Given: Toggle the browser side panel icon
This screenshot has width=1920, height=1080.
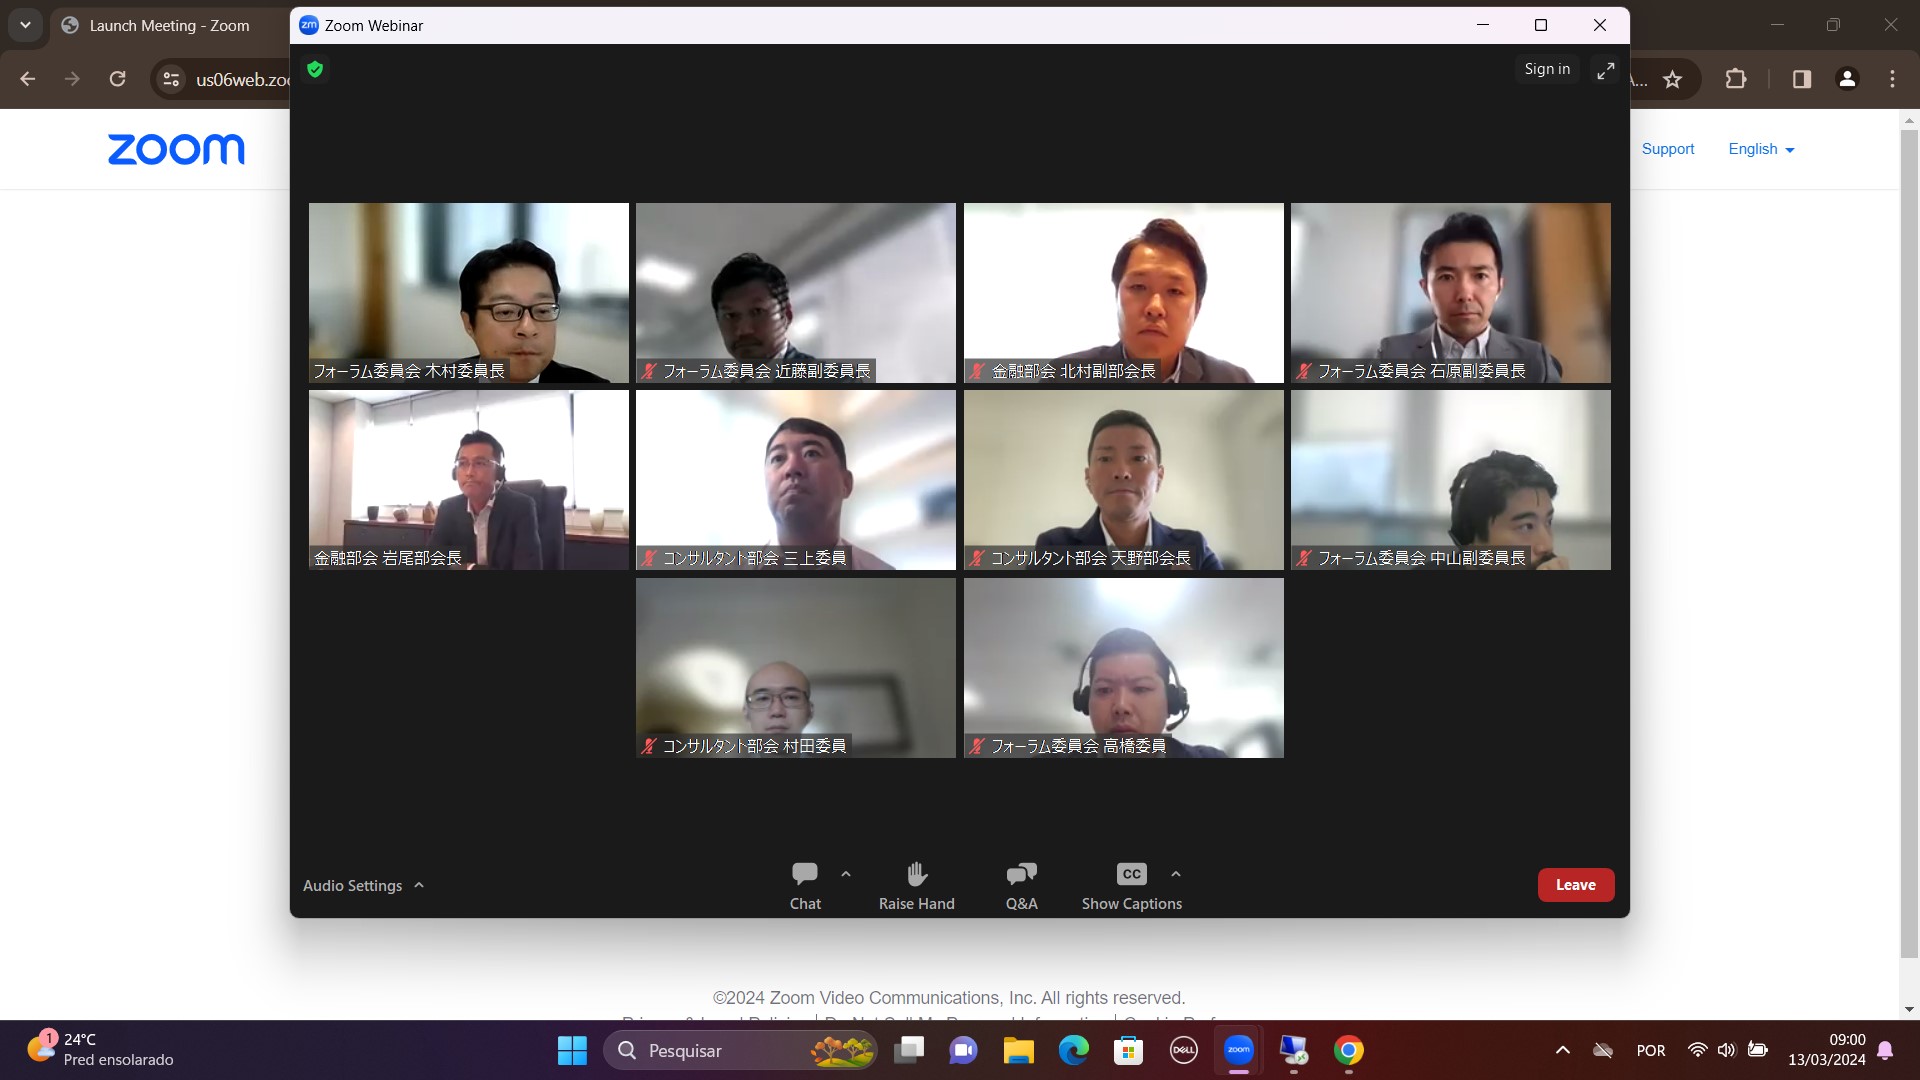Looking at the screenshot, I should (1801, 79).
